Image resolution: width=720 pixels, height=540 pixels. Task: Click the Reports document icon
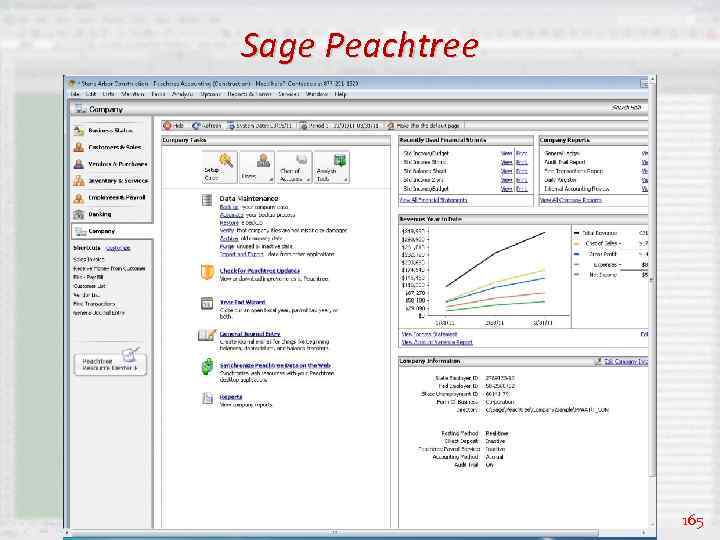click(x=207, y=398)
